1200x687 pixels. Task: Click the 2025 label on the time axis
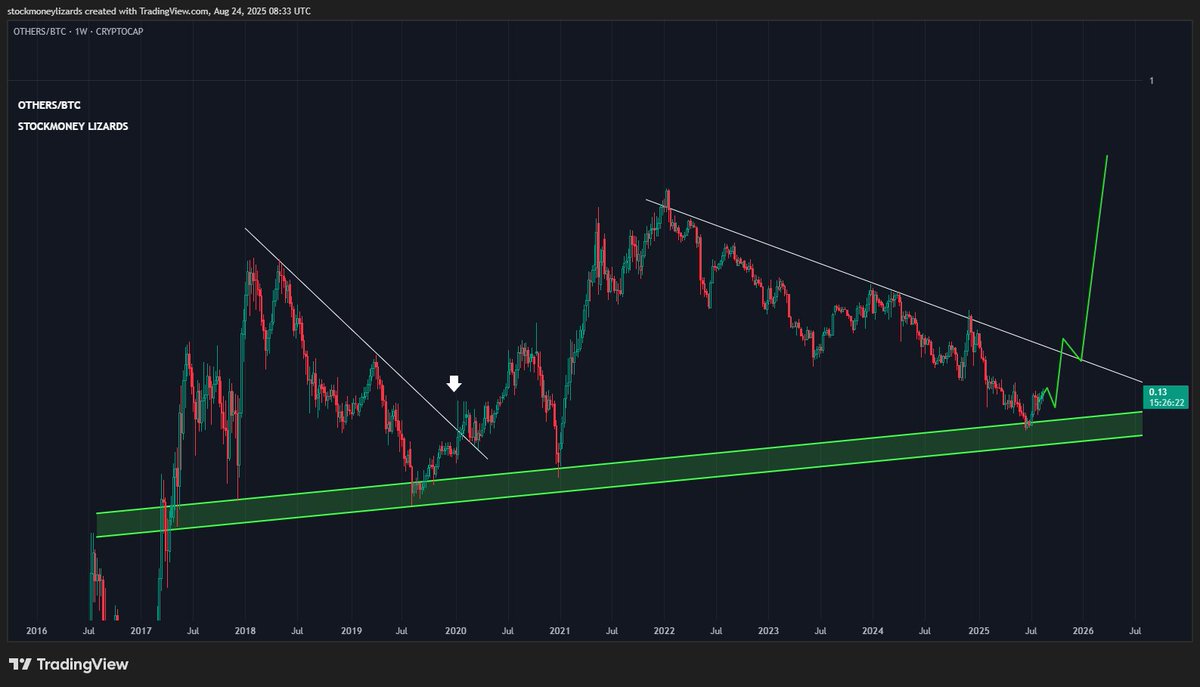[980, 631]
